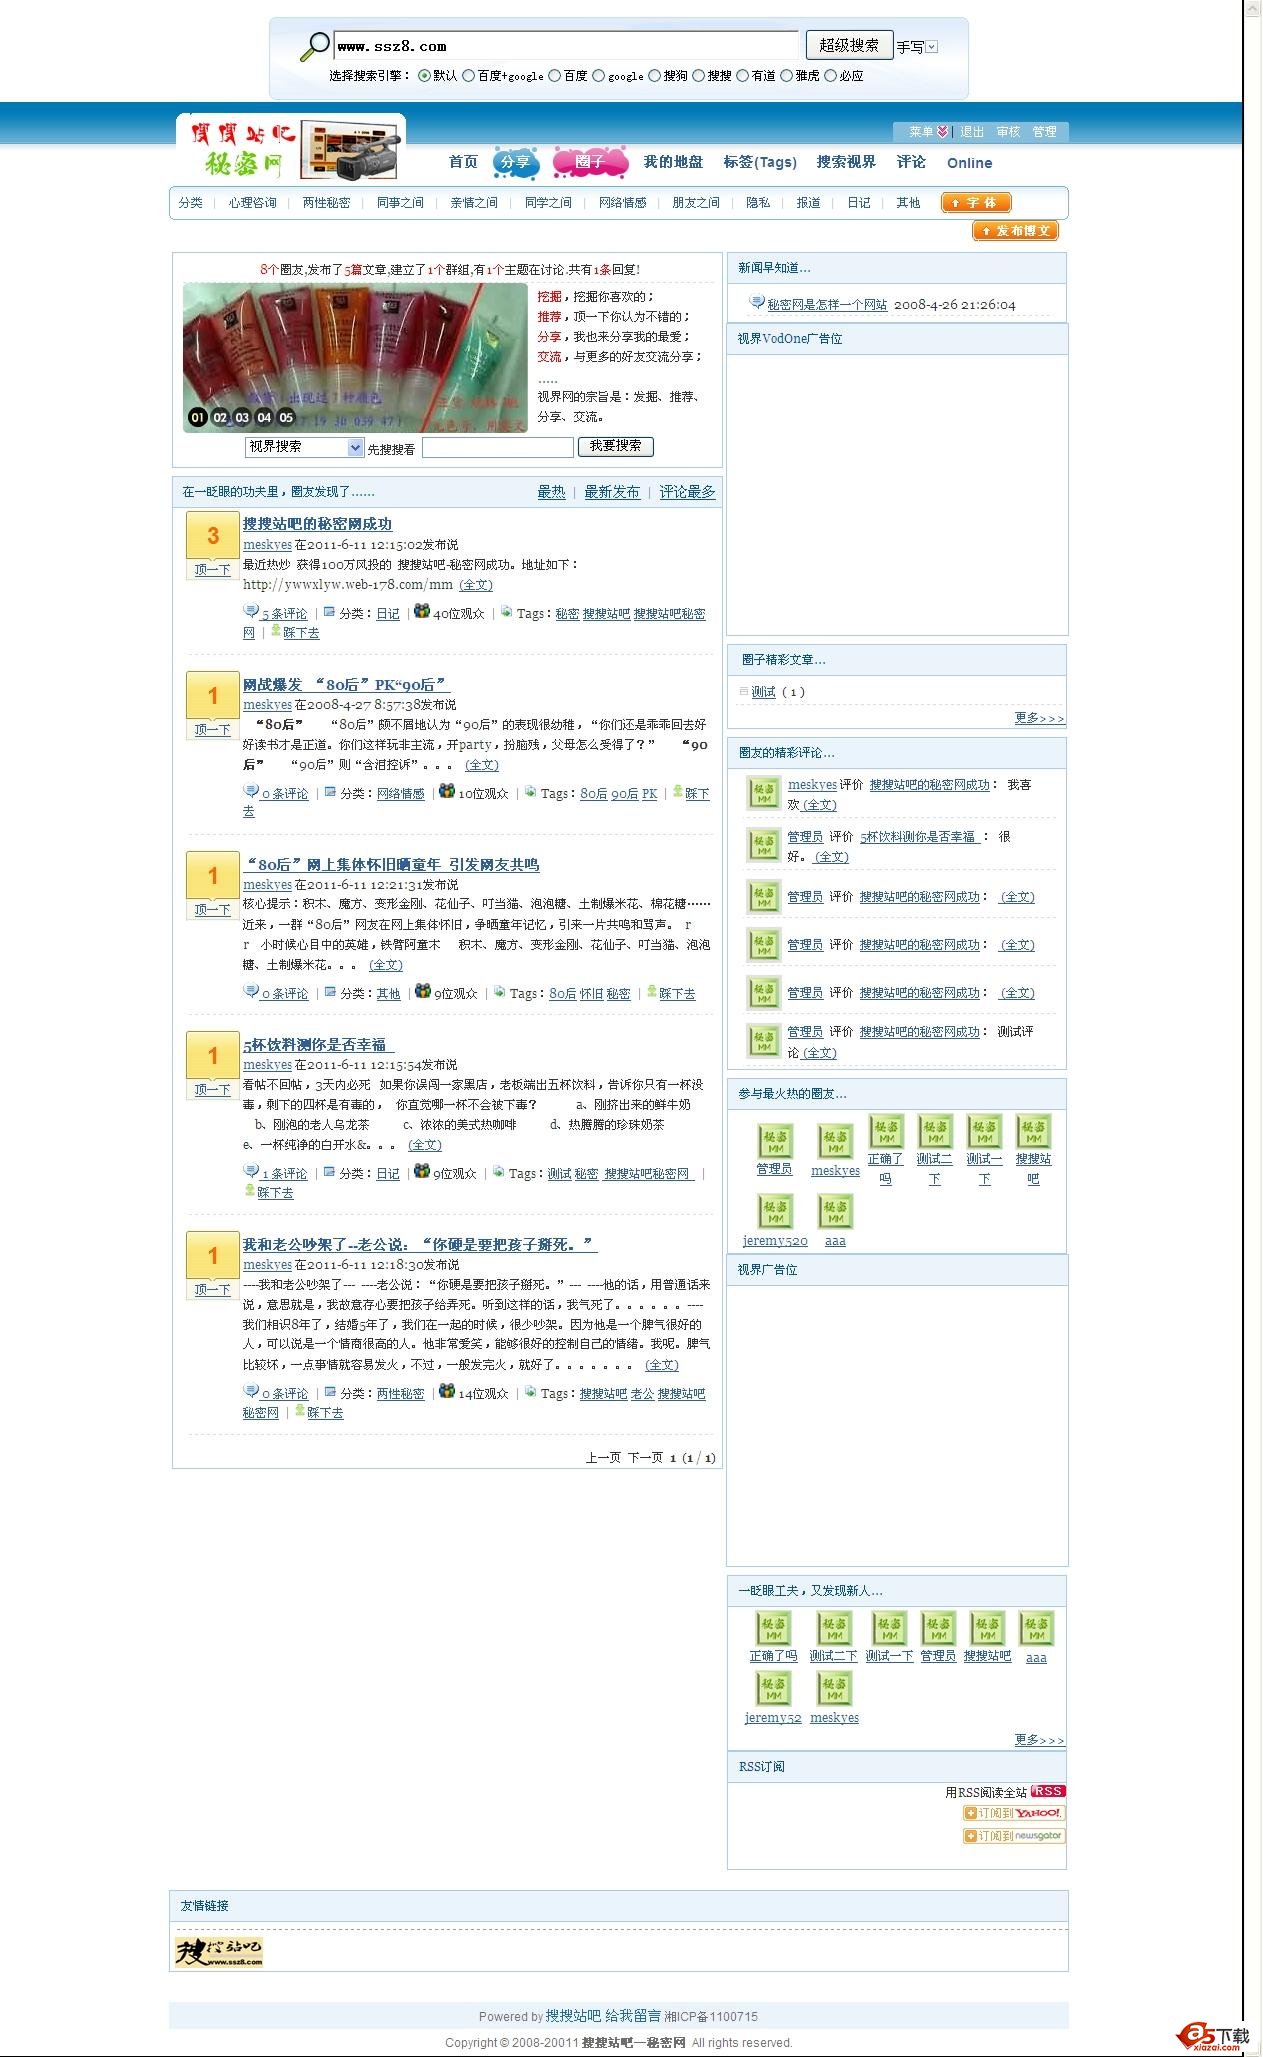Click the 搜搜站吧 秘密网 site logo
The width and height of the screenshot is (1263, 2057).
tap(291, 147)
